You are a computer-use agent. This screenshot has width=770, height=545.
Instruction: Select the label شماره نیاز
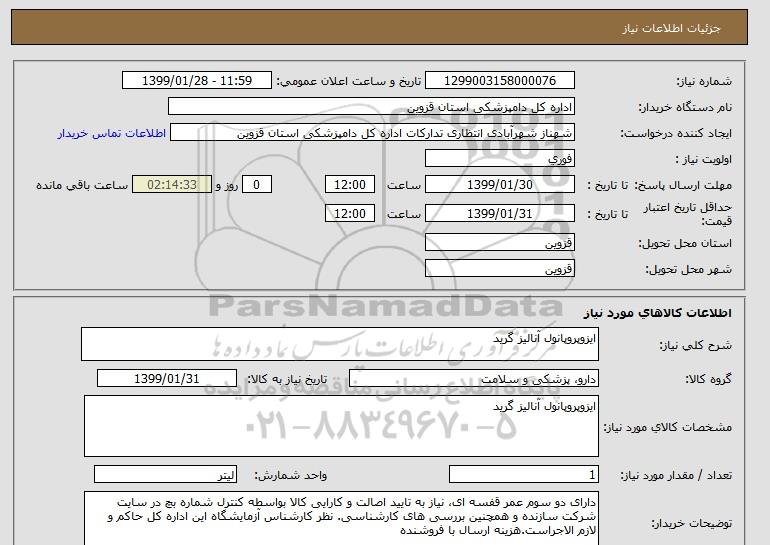point(704,82)
